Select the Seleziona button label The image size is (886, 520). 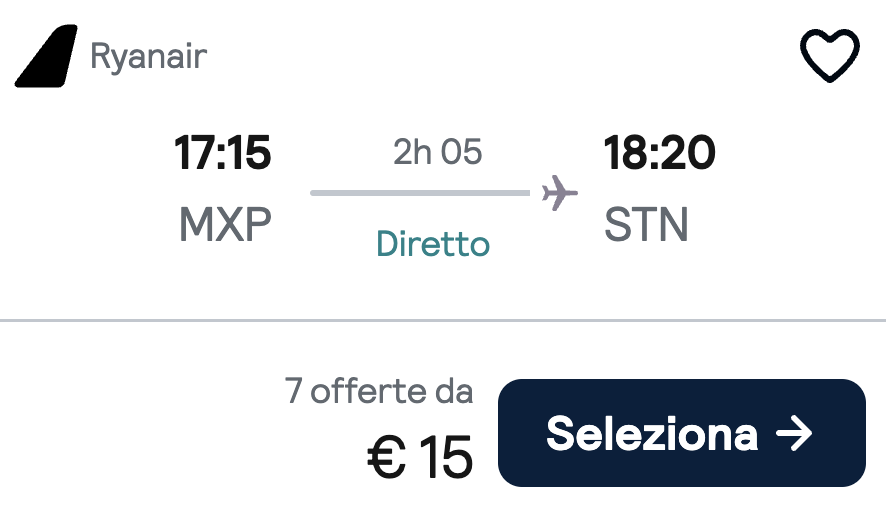coord(652,434)
